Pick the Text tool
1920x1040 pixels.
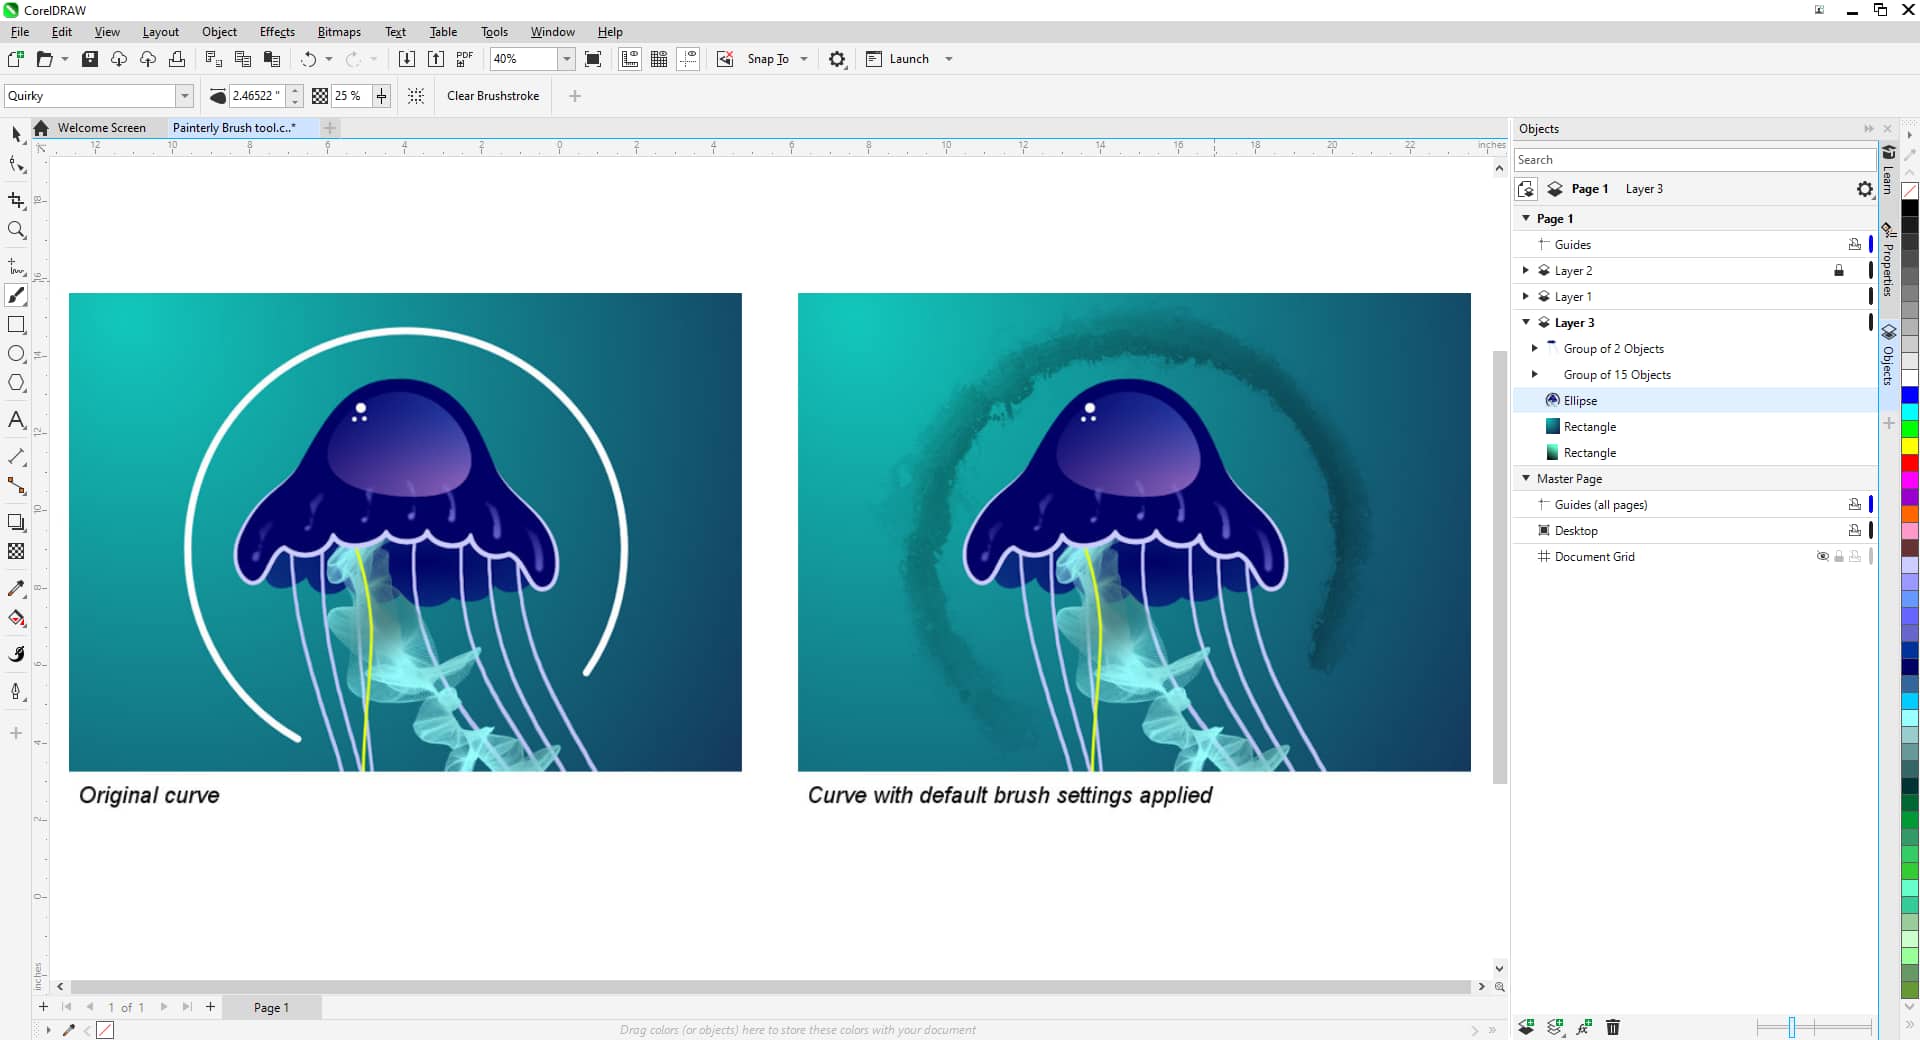[16, 420]
